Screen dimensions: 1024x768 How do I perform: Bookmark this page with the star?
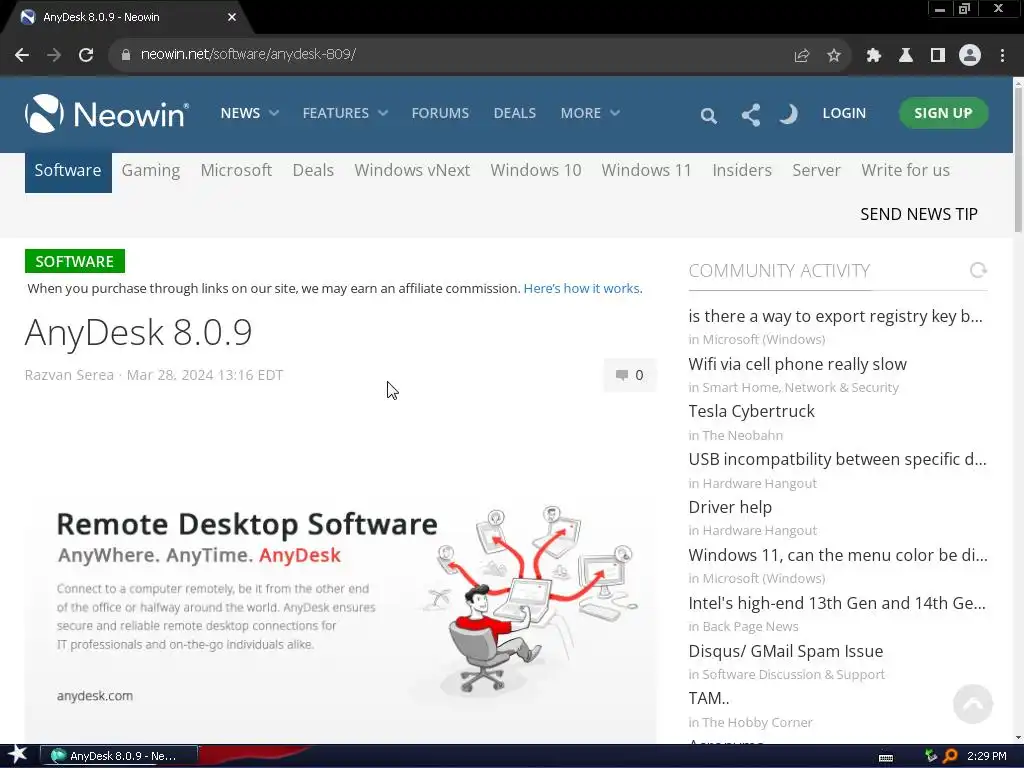pos(834,55)
